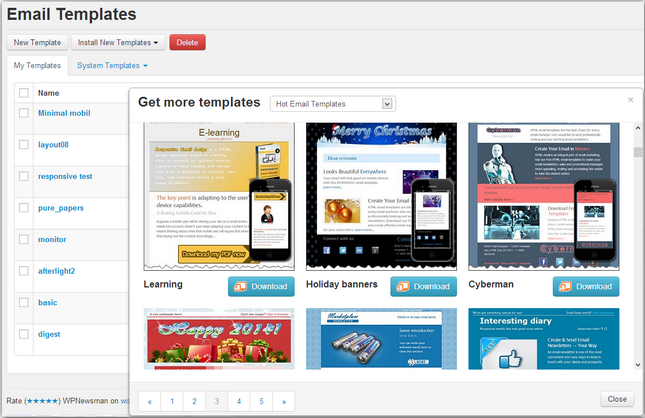The image size is (645, 418).
Task: Open the Merry Christmas template preview
Action: pos(381,196)
